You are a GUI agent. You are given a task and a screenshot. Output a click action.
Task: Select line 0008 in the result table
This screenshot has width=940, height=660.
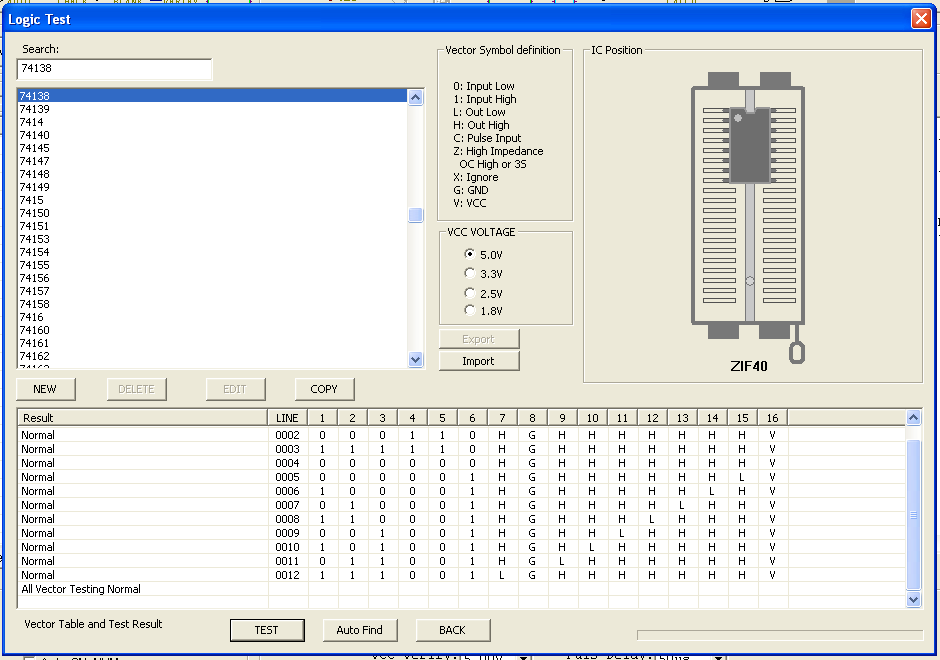tap(462, 519)
